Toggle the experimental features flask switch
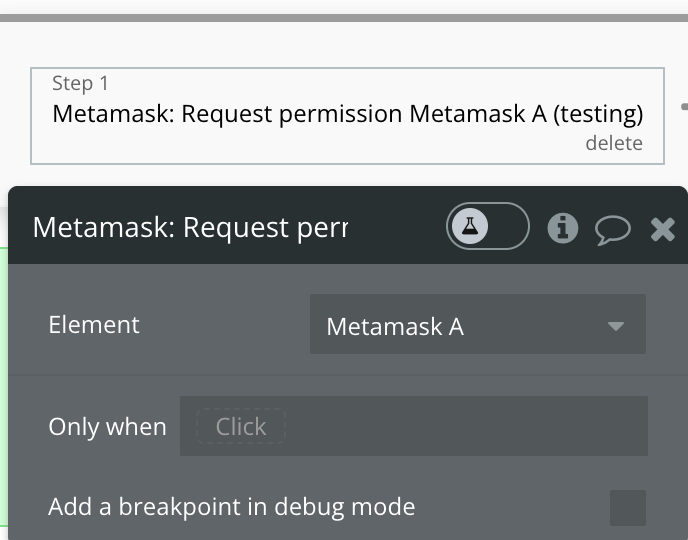 tap(487, 226)
